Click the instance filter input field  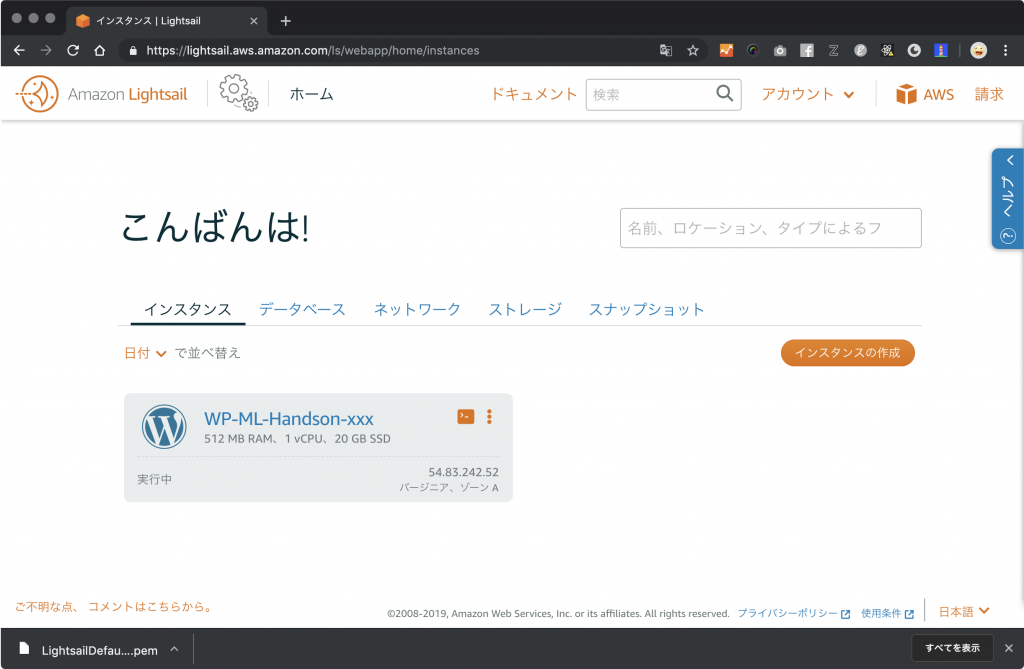(771, 228)
